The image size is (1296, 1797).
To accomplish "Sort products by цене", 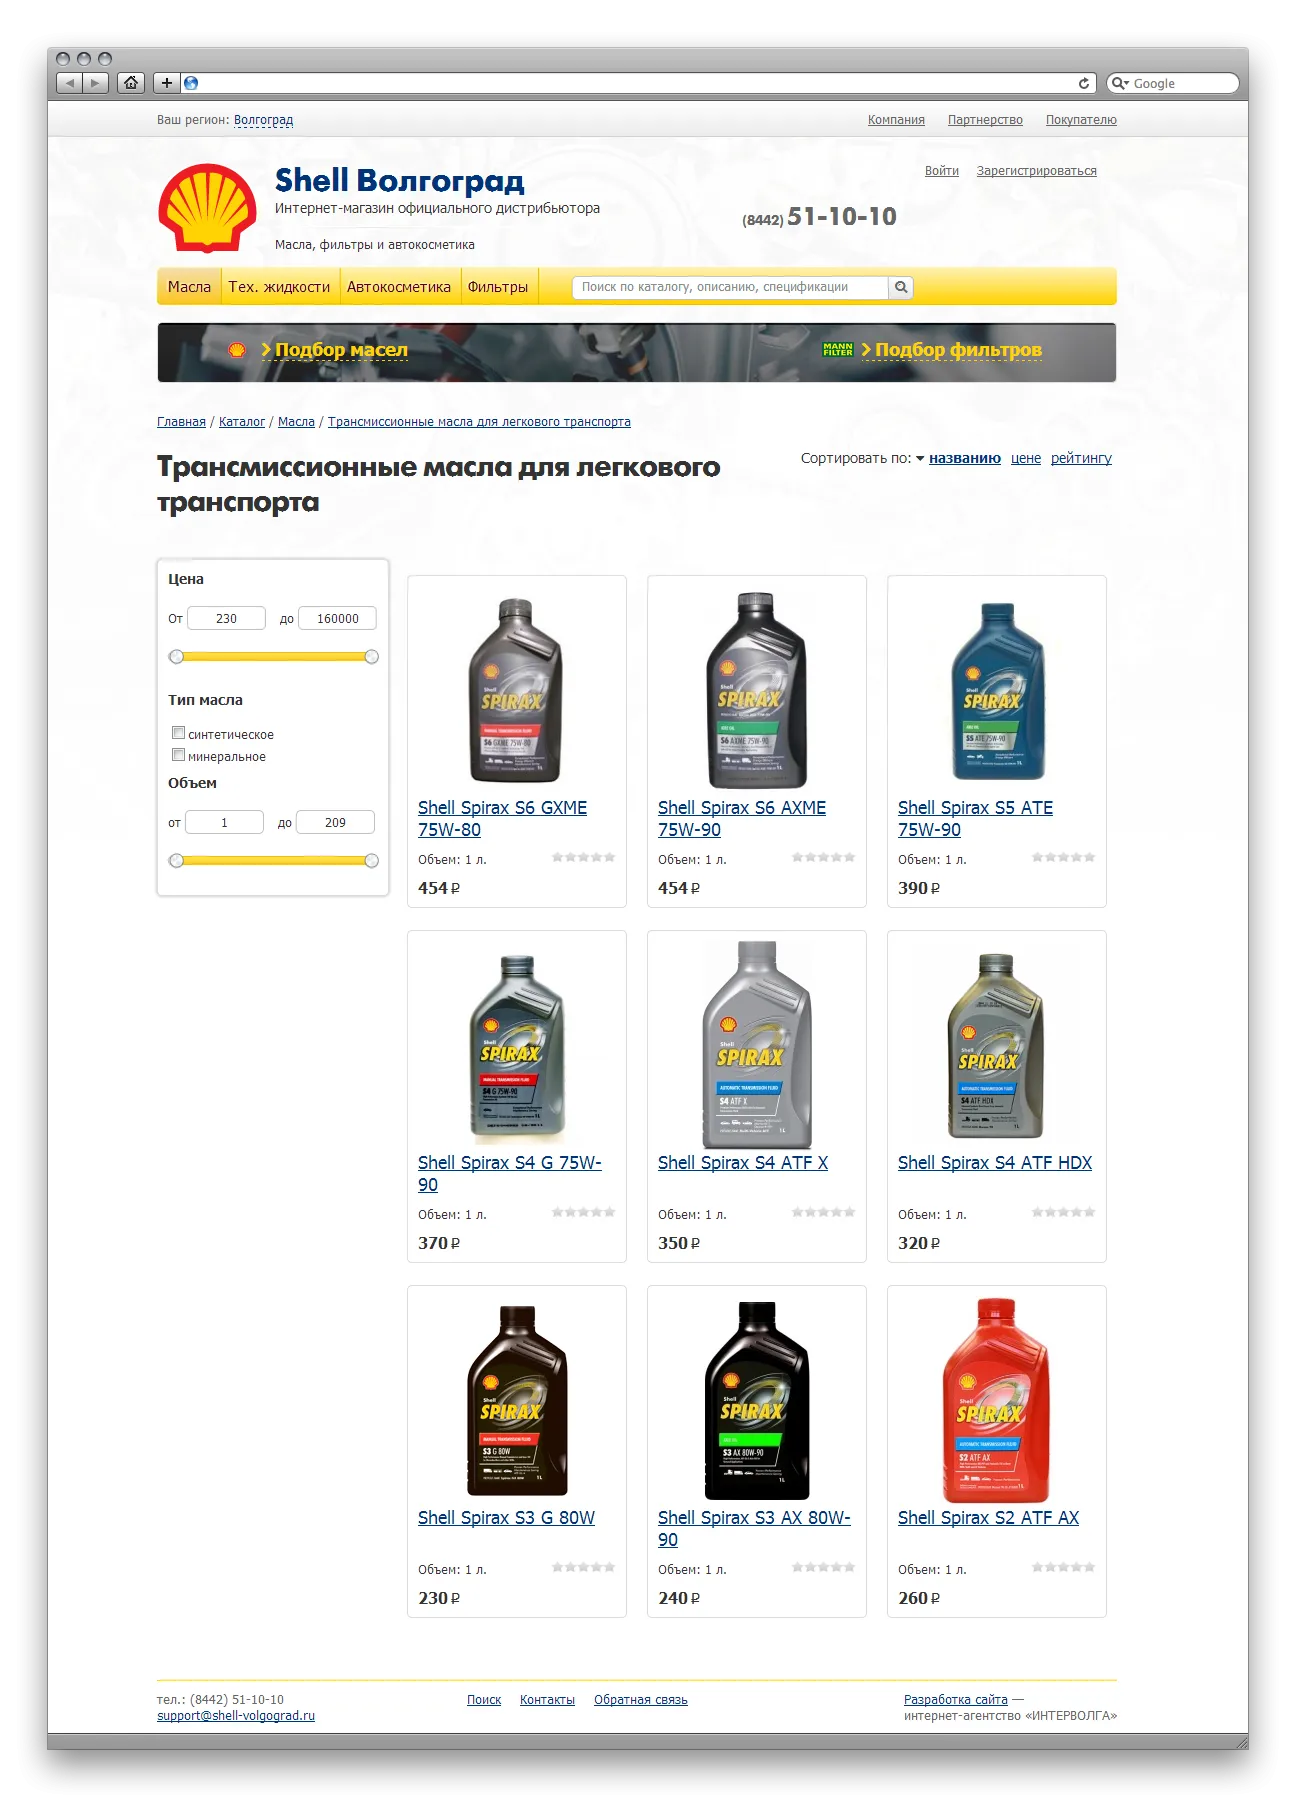I will (1026, 458).
